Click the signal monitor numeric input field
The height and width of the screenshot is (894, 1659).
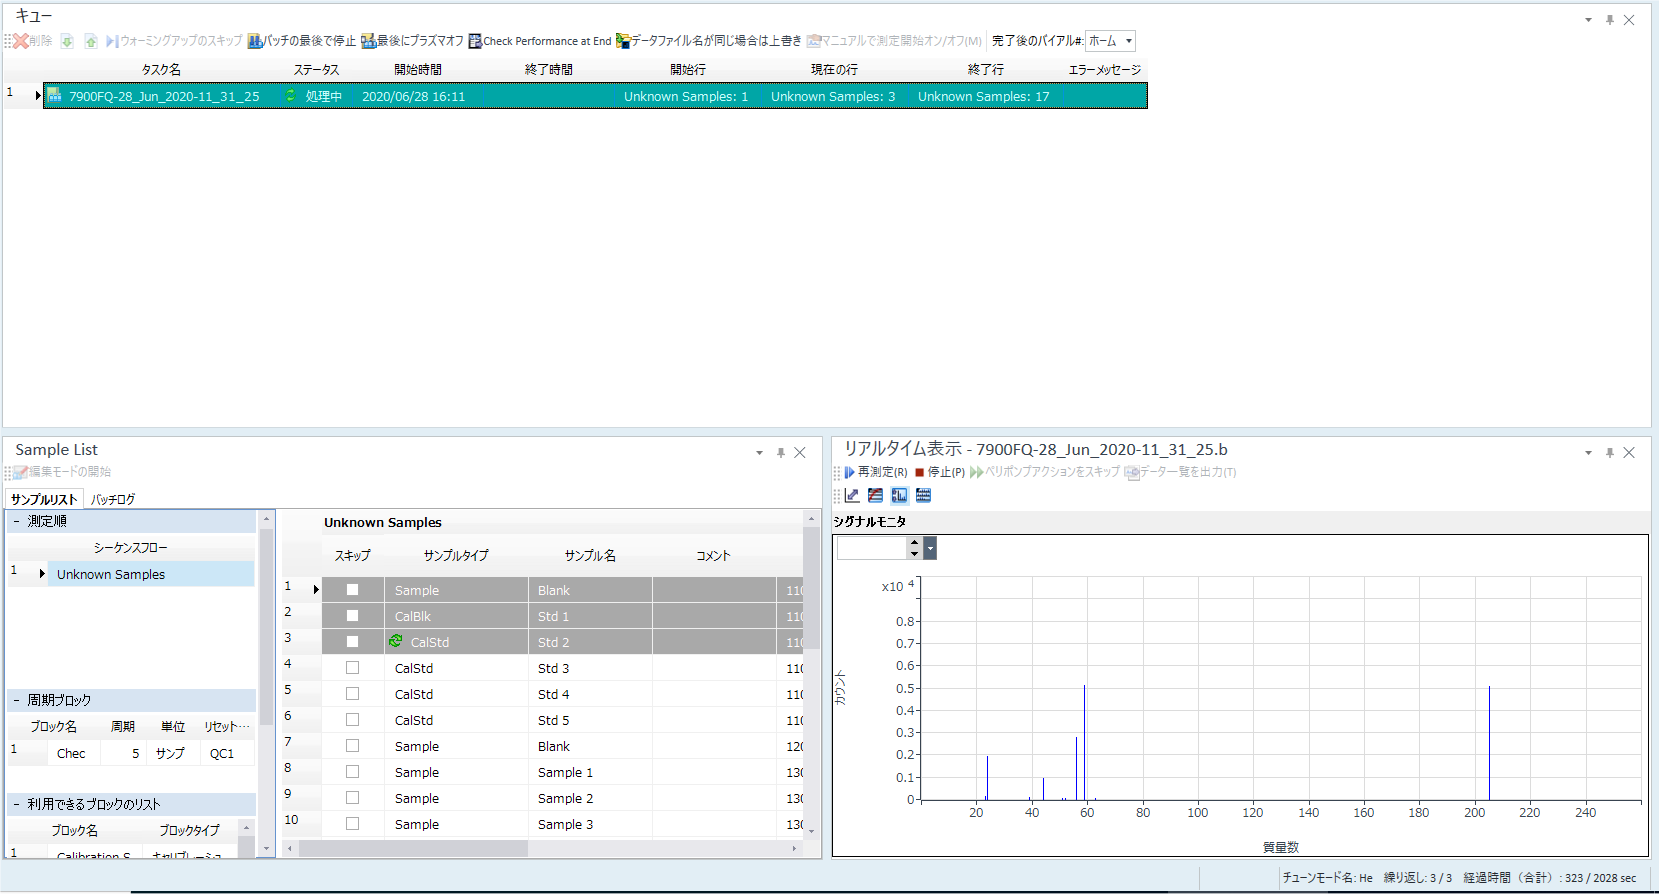[x=871, y=548]
